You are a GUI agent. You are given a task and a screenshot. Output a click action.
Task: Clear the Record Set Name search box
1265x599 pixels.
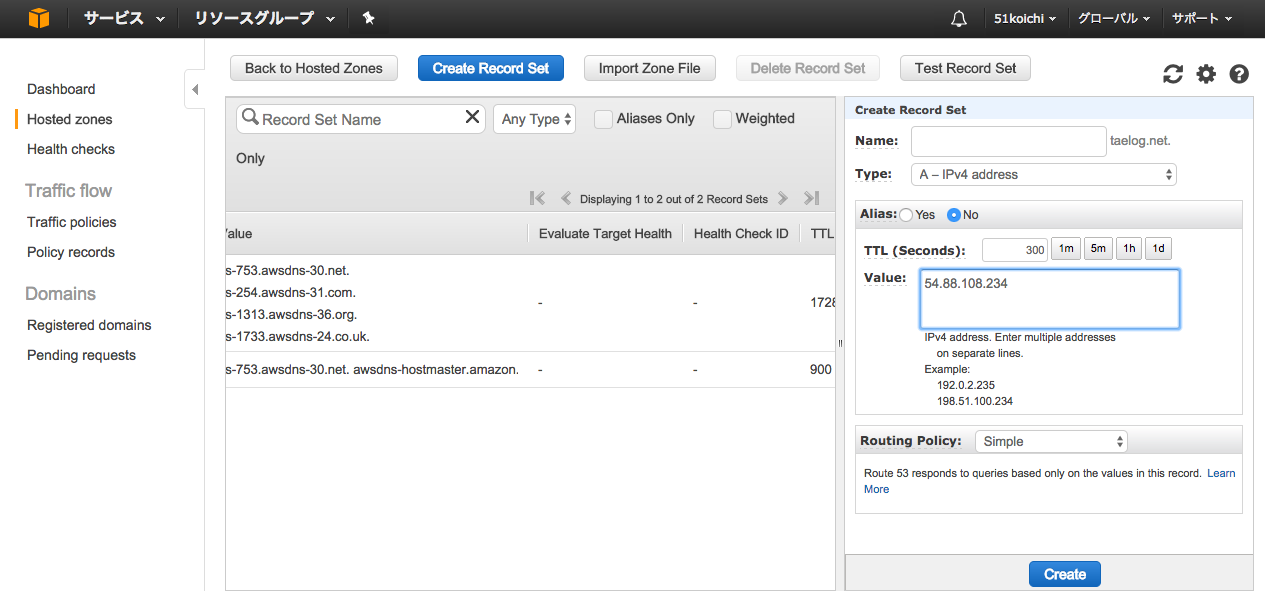point(472,118)
